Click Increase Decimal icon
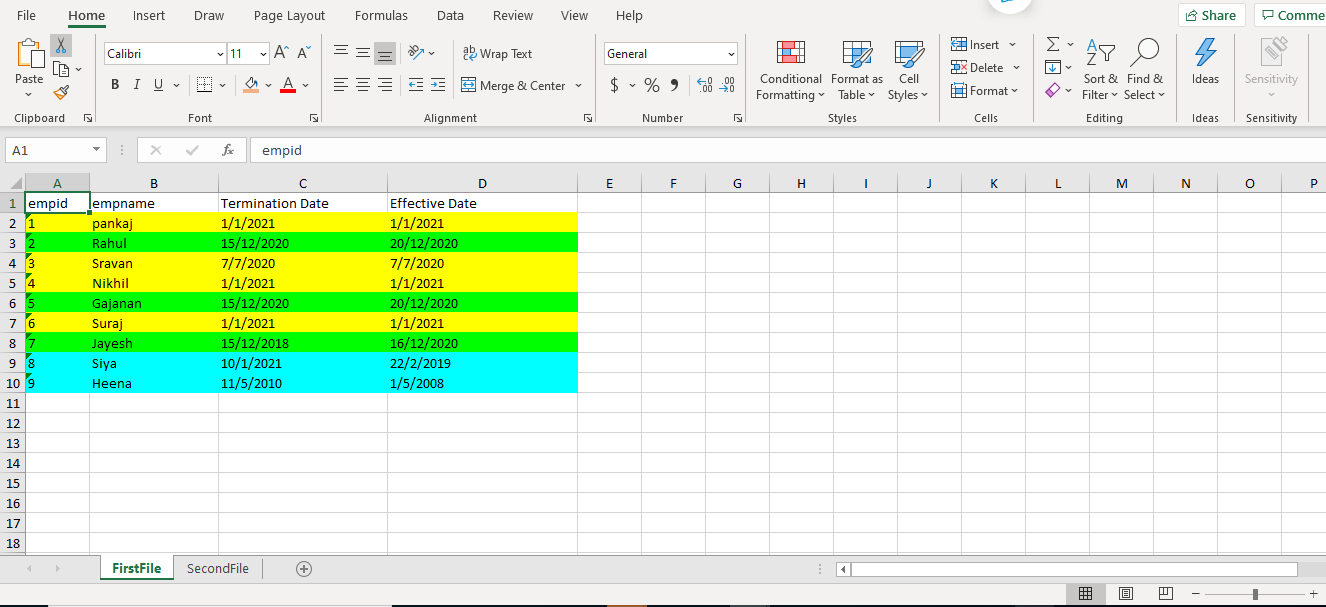 point(703,85)
